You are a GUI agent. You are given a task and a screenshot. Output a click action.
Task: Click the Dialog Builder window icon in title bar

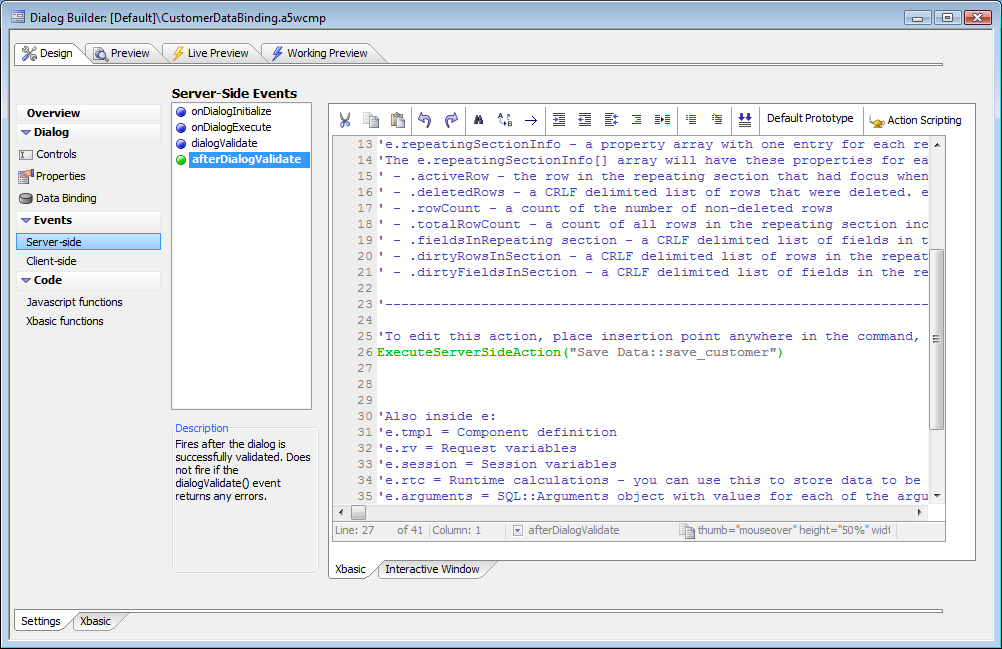coord(18,17)
